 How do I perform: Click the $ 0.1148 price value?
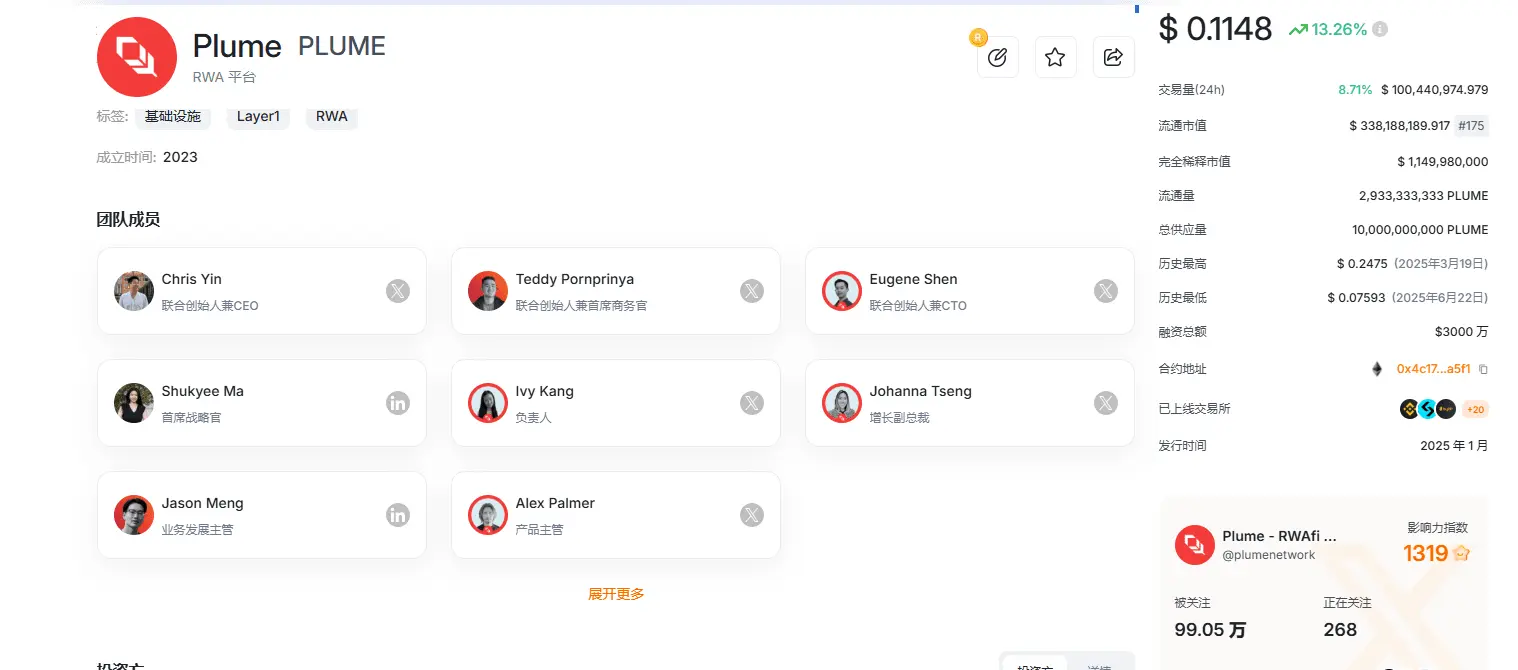click(1215, 29)
